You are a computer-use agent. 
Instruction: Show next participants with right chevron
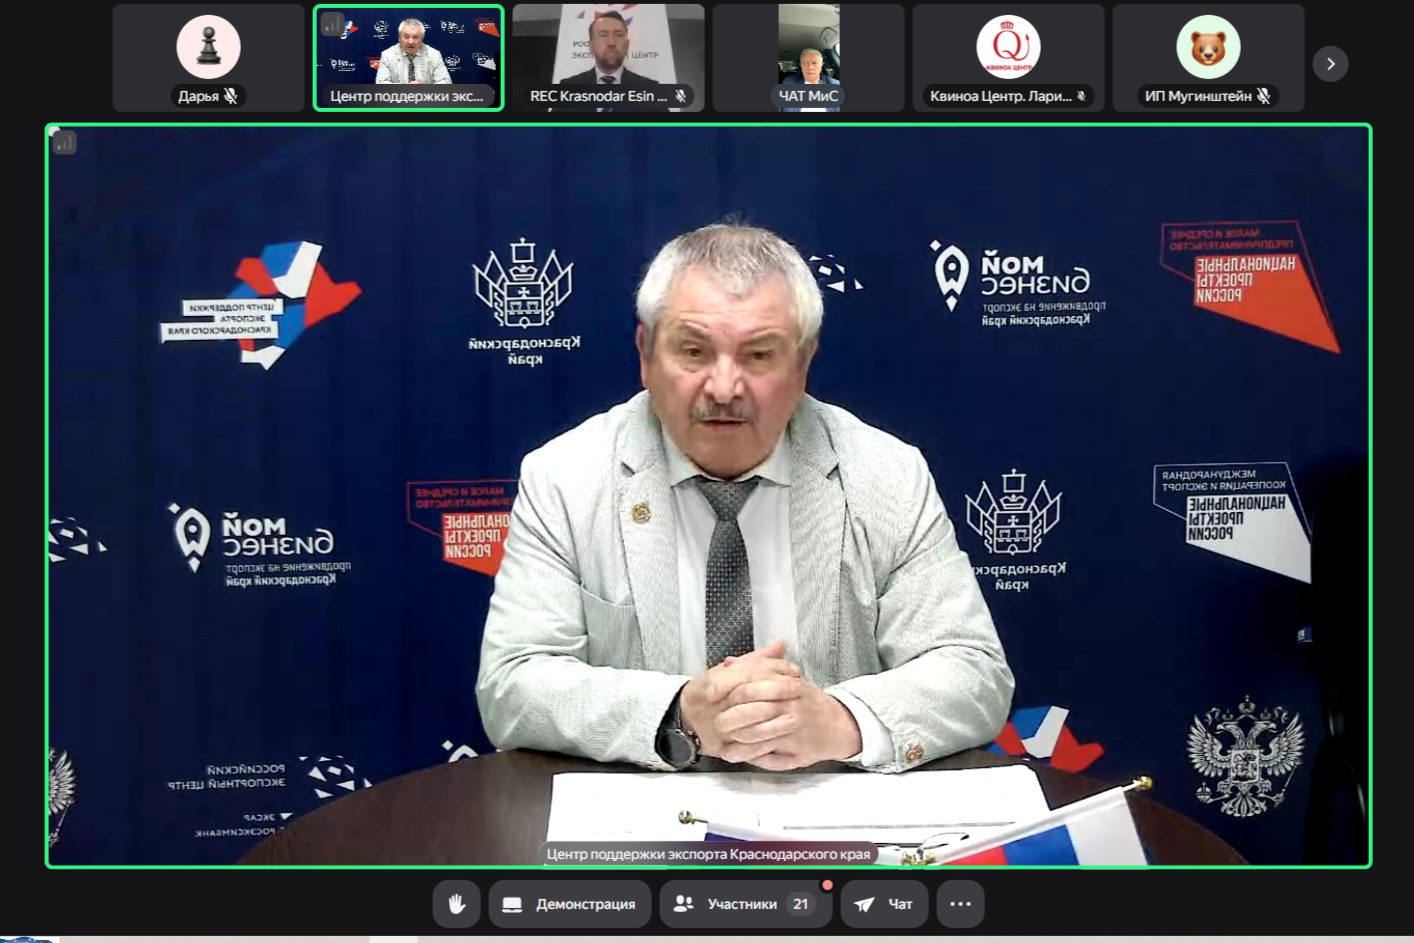[x=1330, y=64]
